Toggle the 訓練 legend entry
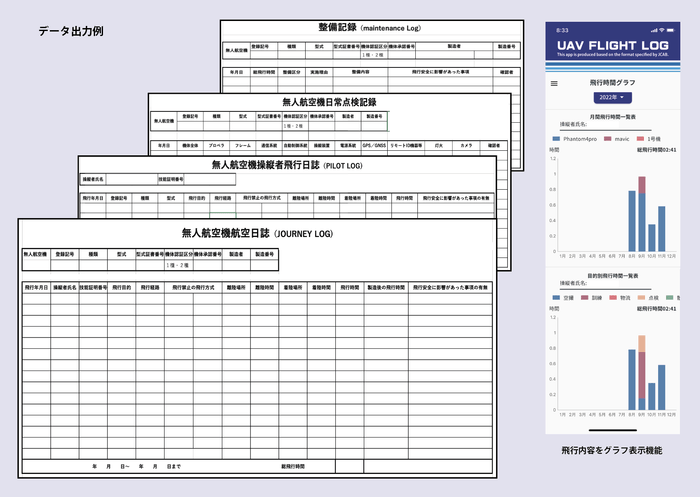The image size is (700, 497). tap(594, 297)
